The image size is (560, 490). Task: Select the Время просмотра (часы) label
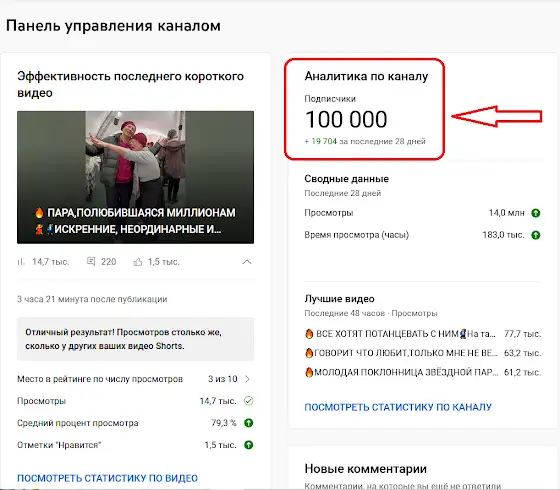pyautogui.click(x=356, y=235)
